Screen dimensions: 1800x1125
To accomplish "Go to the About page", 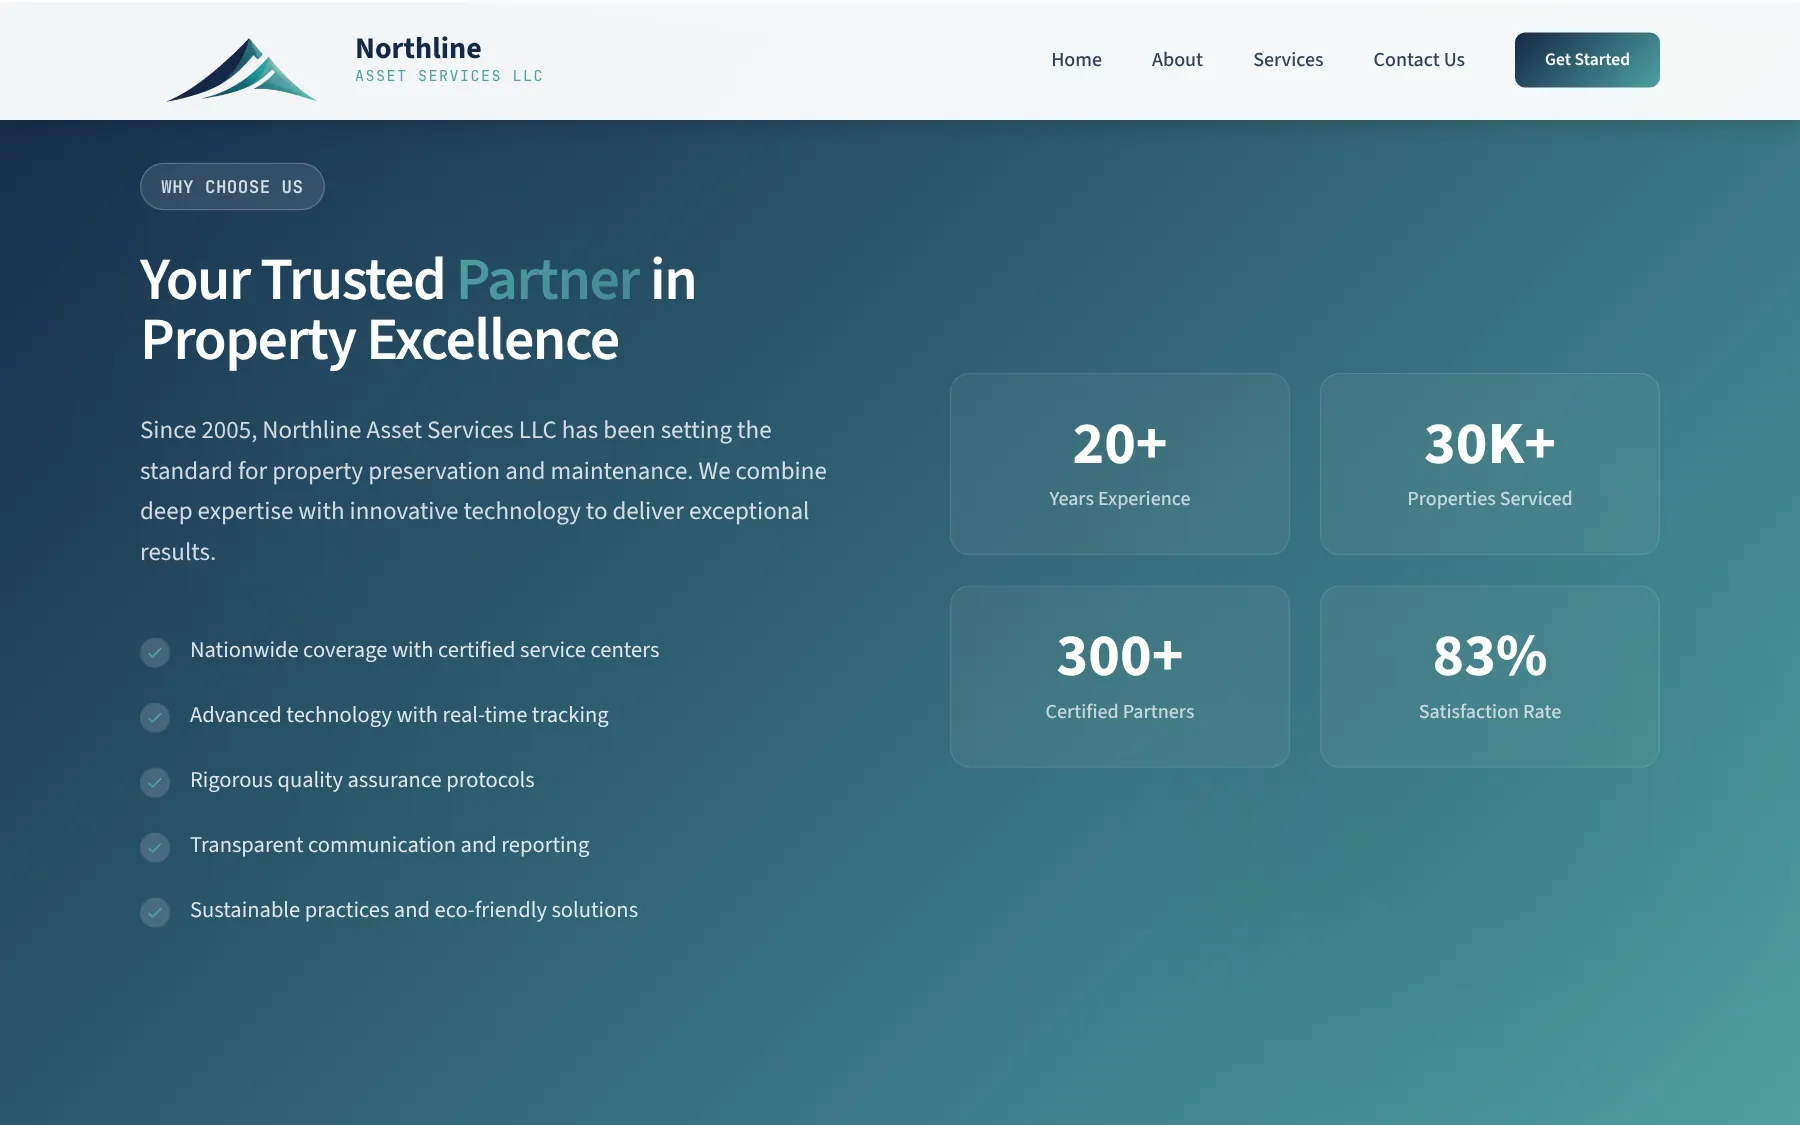I will pyautogui.click(x=1177, y=60).
